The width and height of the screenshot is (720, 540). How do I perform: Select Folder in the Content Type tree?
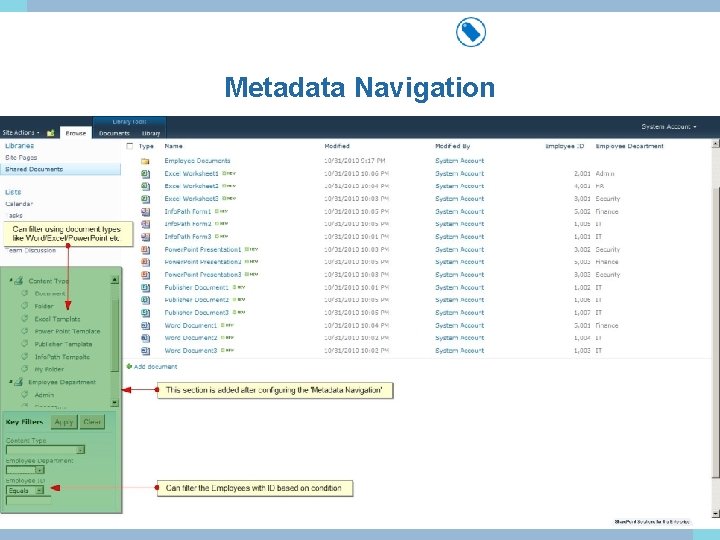pyautogui.click(x=44, y=306)
